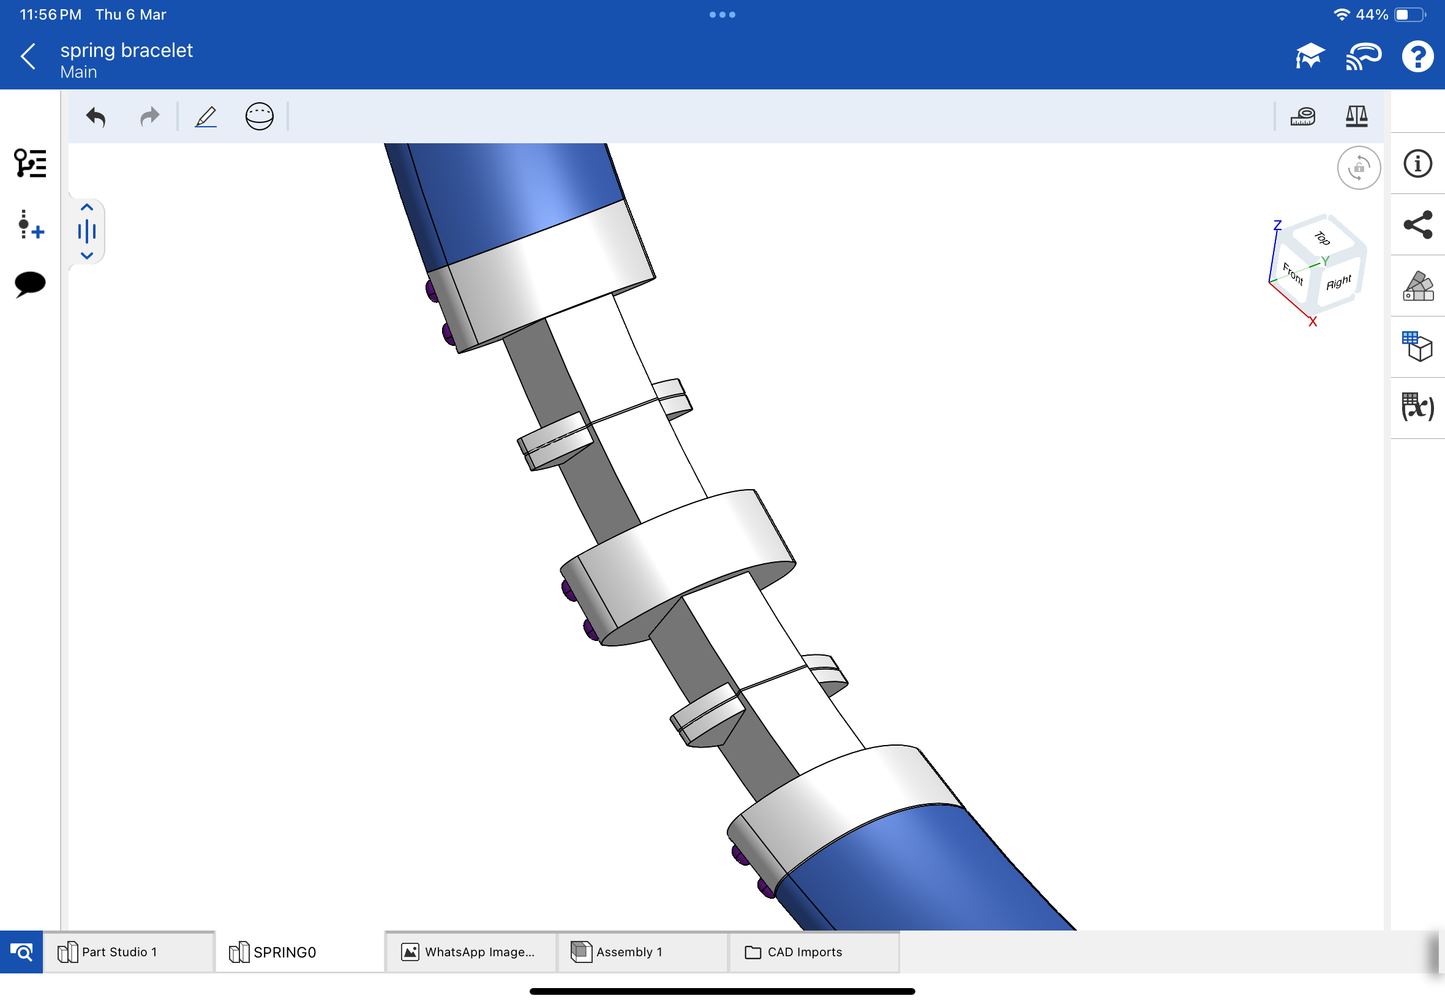Tap the Redo arrow in the toolbar

(x=149, y=117)
